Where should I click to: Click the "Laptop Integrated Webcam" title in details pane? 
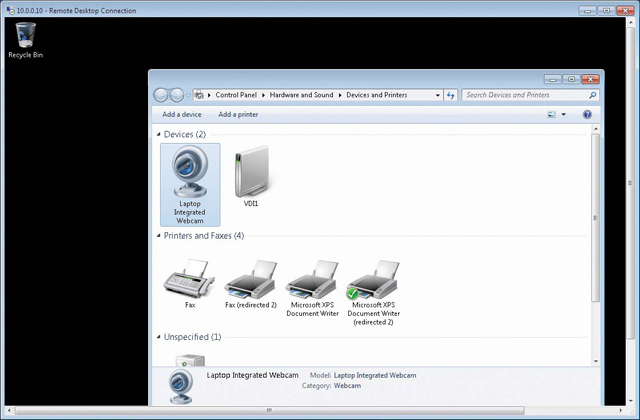pyautogui.click(x=252, y=375)
